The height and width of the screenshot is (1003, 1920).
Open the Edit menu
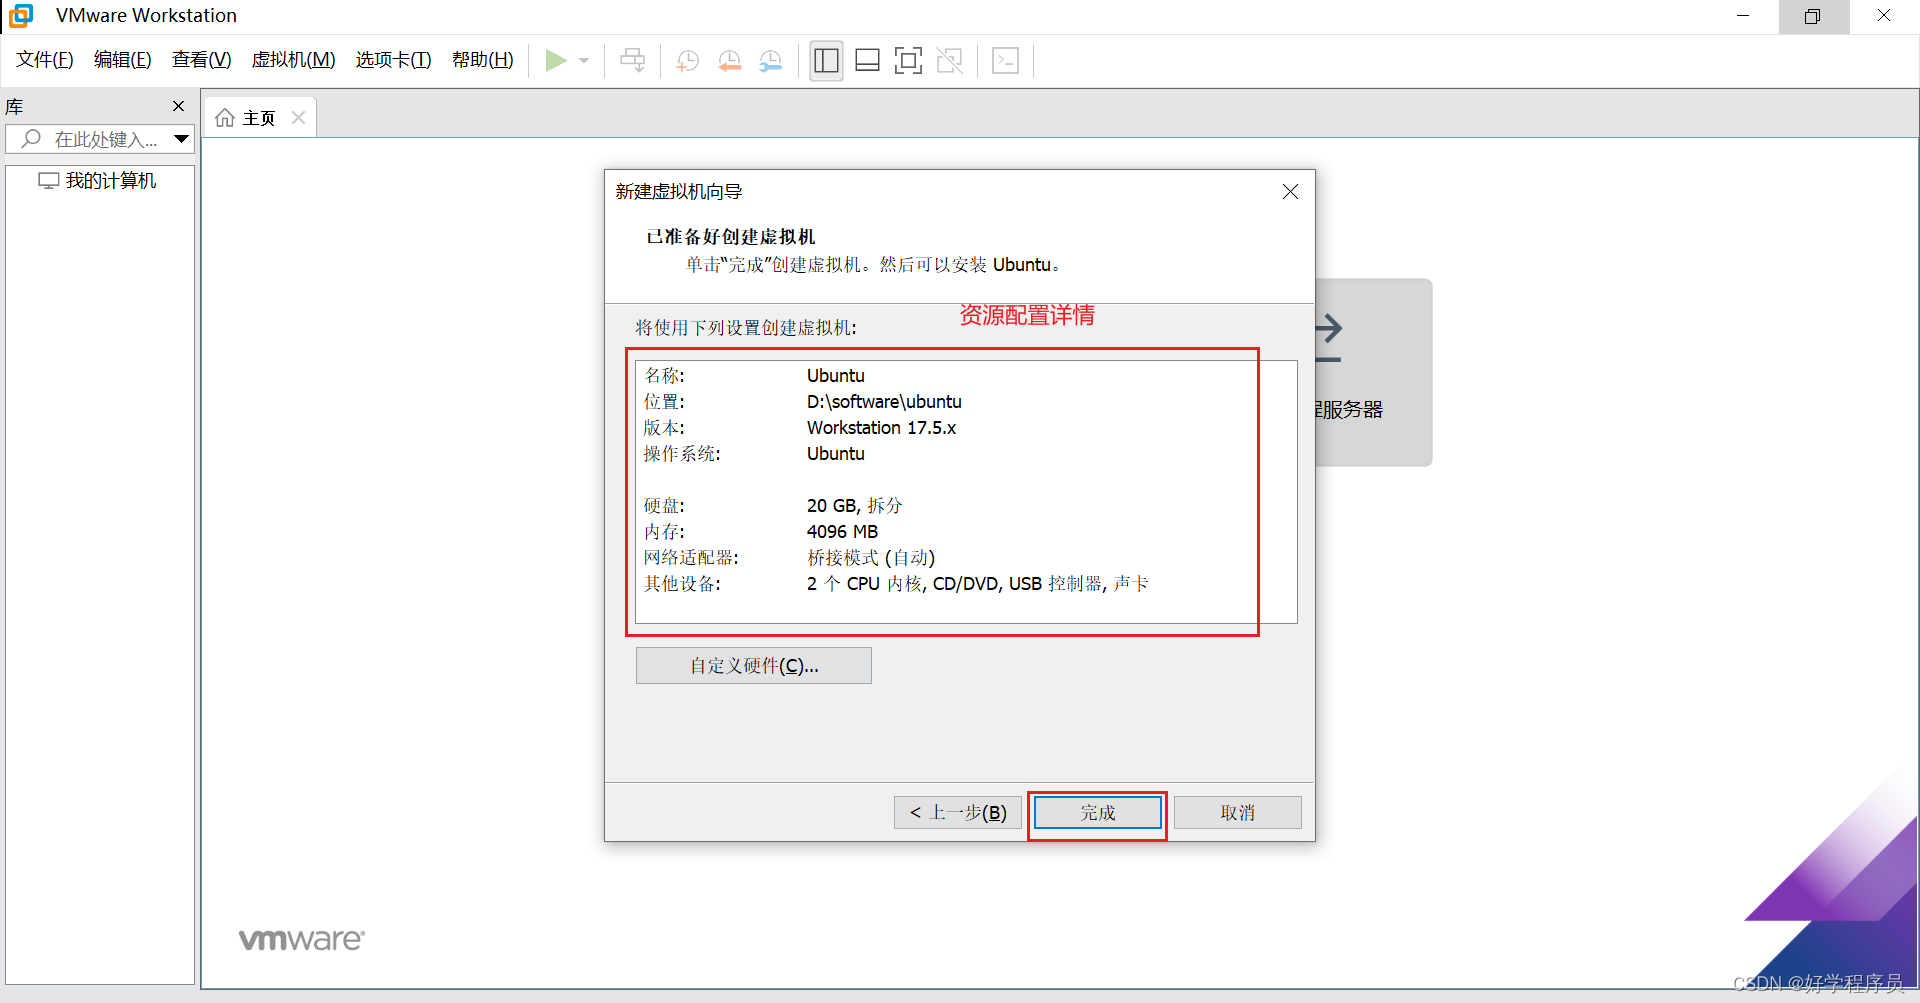tap(123, 60)
